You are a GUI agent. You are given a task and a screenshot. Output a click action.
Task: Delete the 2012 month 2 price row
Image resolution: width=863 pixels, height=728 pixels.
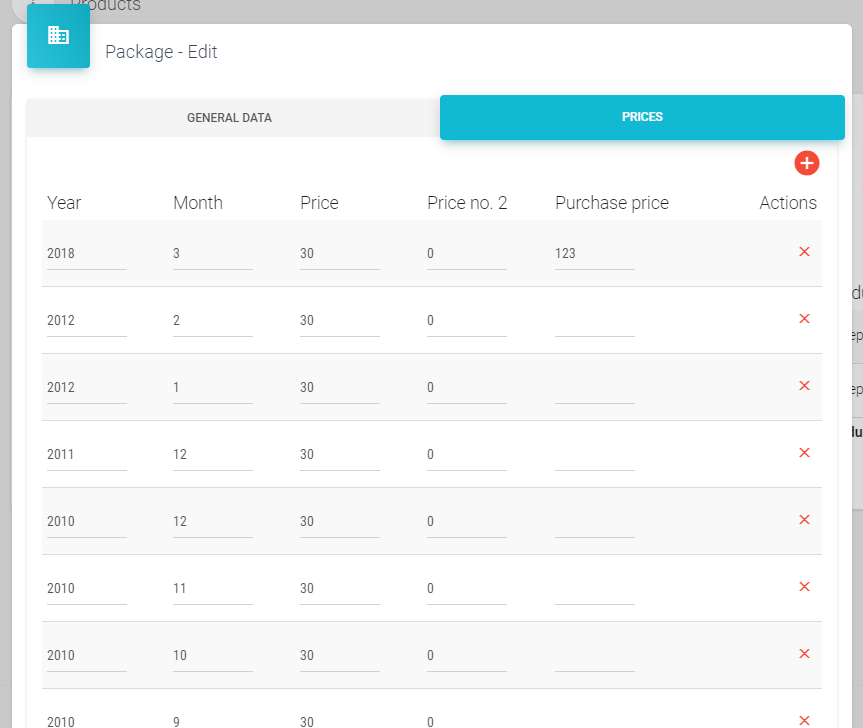804,319
